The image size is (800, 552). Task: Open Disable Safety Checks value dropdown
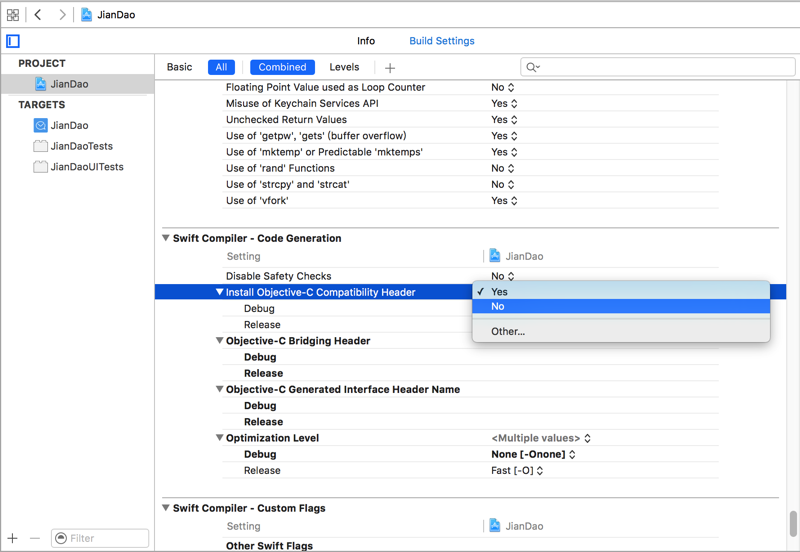(x=503, y=276)
